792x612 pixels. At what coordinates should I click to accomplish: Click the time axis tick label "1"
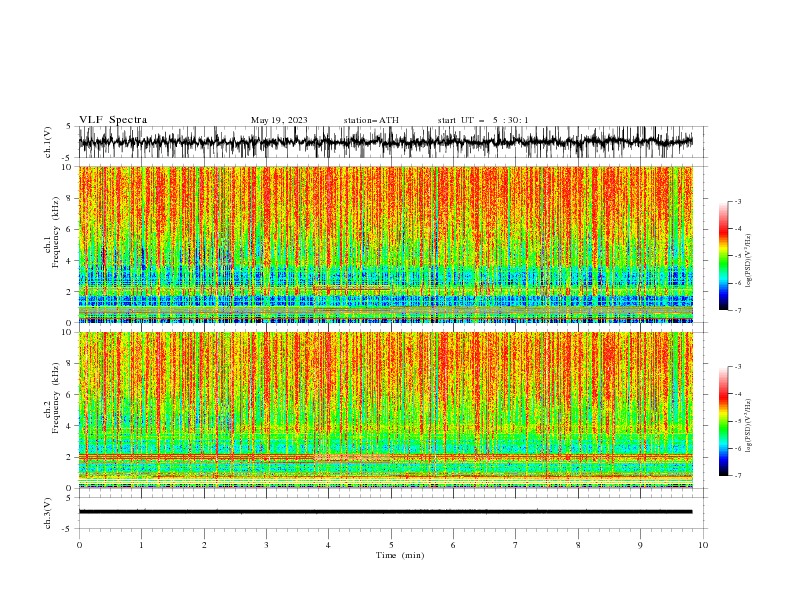pyautogui.click(x=141, y=545)
